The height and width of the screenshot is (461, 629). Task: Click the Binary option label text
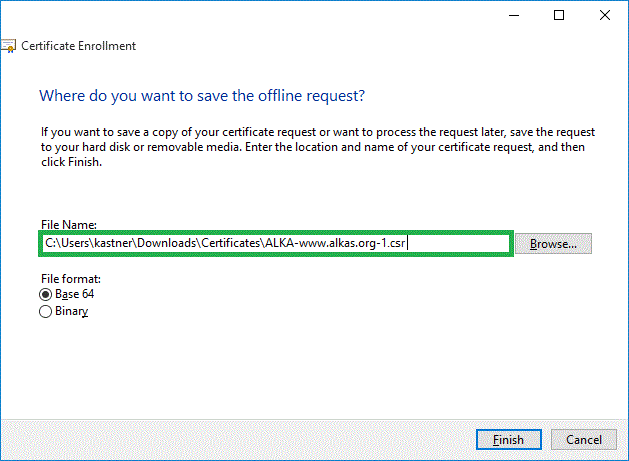[71, 311]
